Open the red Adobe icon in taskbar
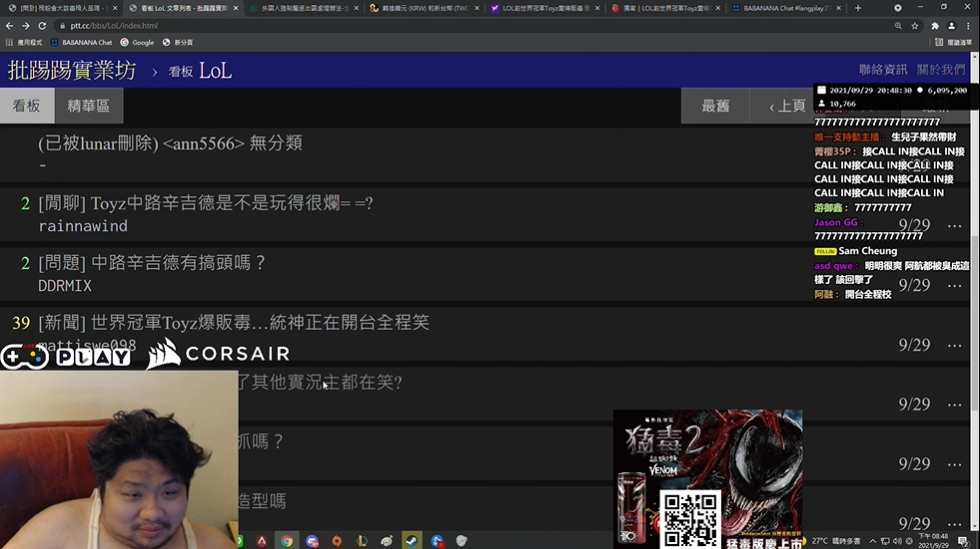Screen dimensions: 980x549 tap(262, 541)
